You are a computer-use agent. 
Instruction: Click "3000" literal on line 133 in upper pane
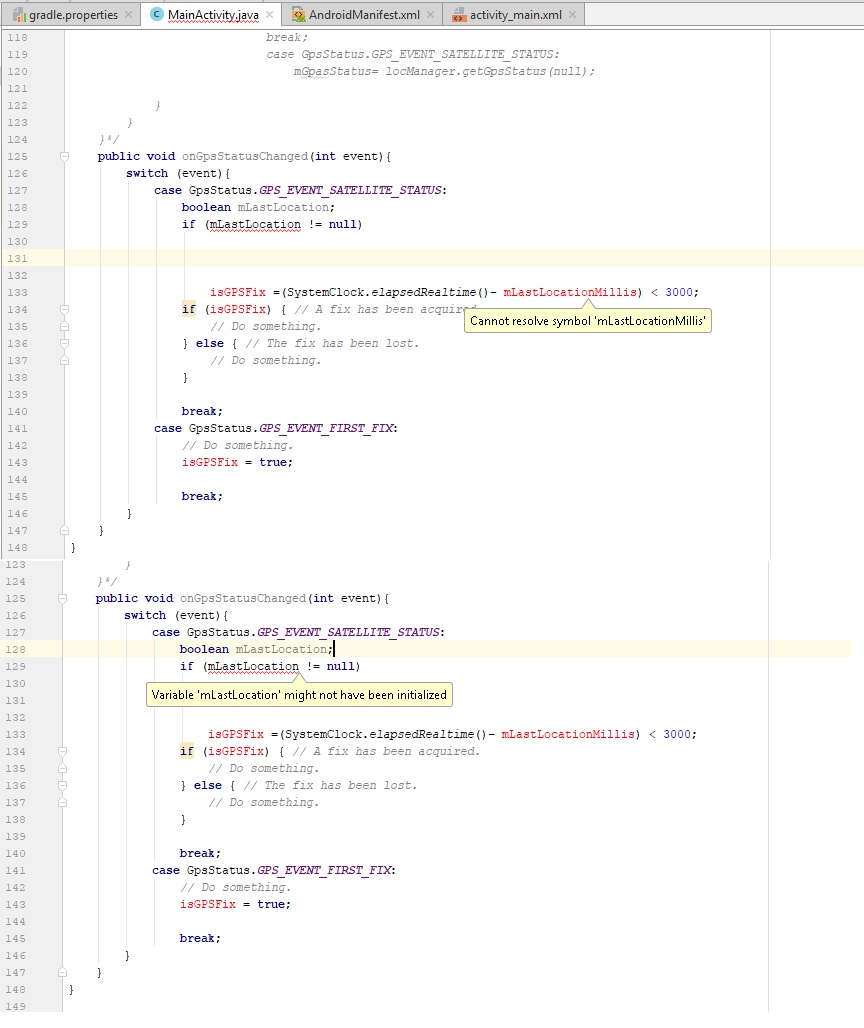click(x=679, y=292)
